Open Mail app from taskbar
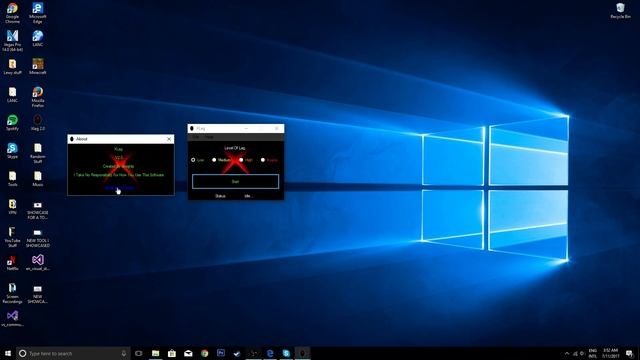The image size is (640, 360). click(188, 353)
